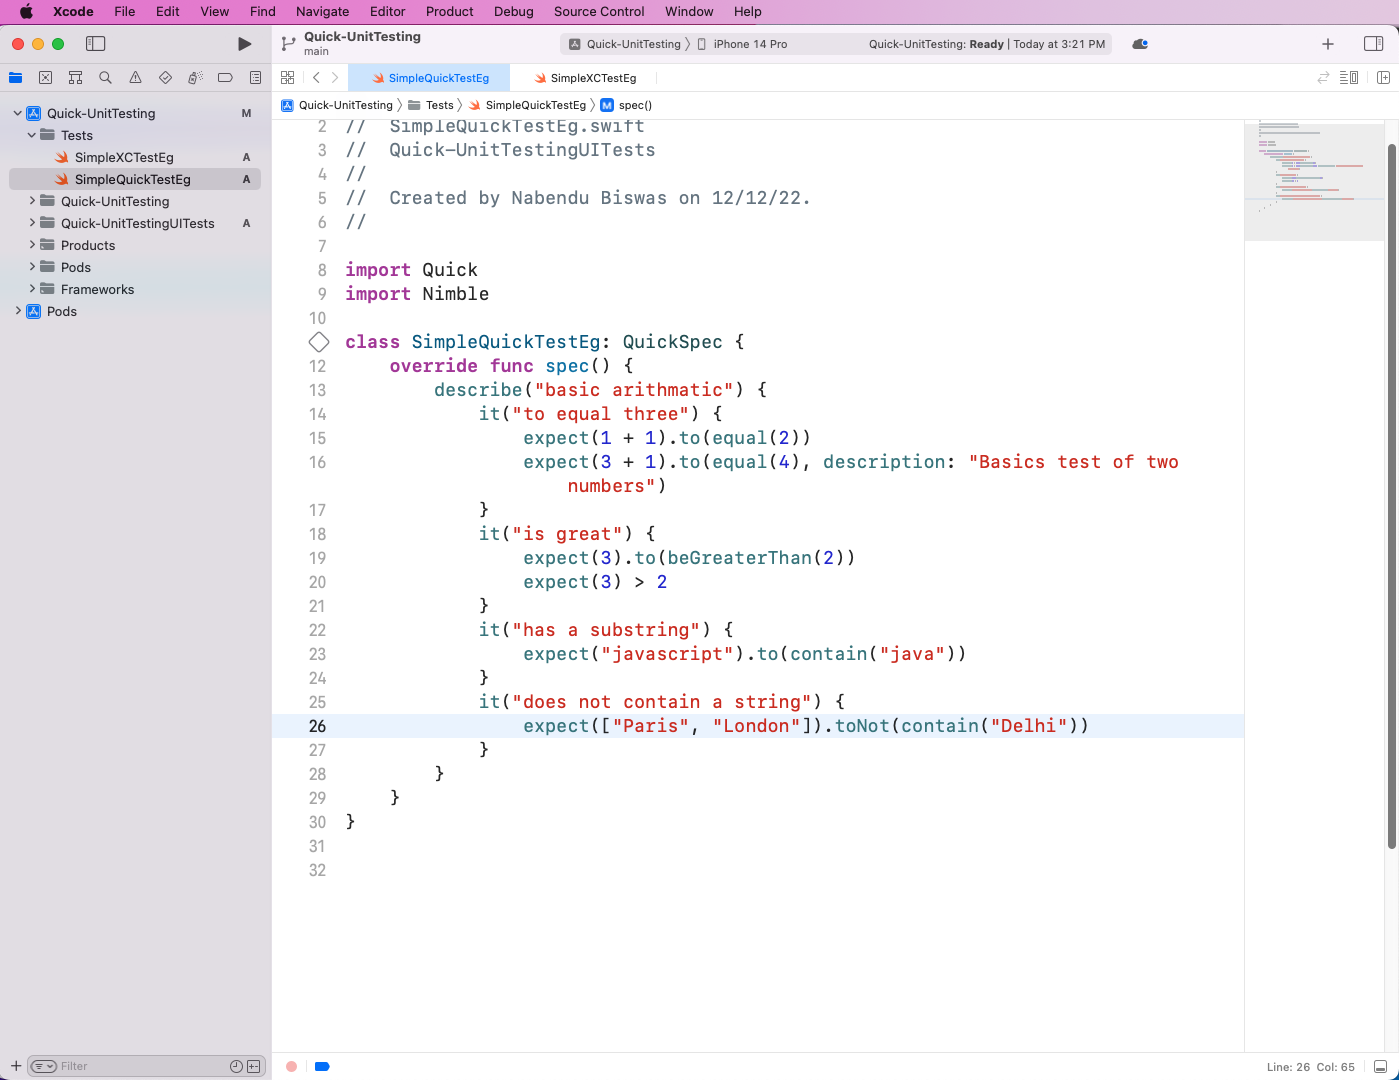This screenshot has height=1080, width=1399.
Task: Toggle source-control status file filter
Action: tap(255, 1067)
